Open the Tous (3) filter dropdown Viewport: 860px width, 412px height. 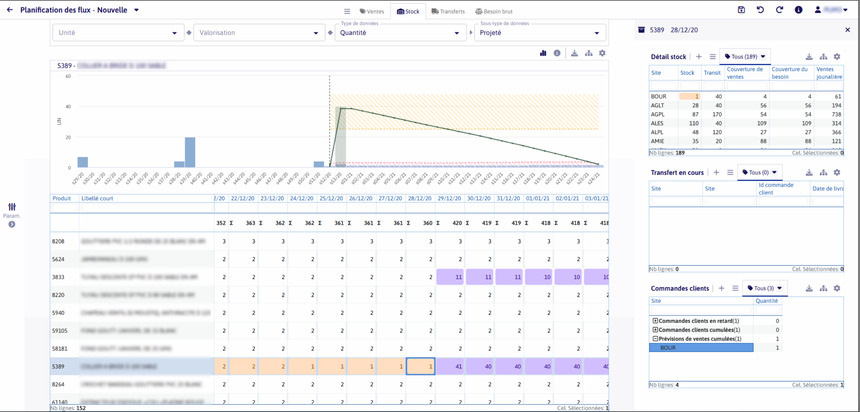765,288
